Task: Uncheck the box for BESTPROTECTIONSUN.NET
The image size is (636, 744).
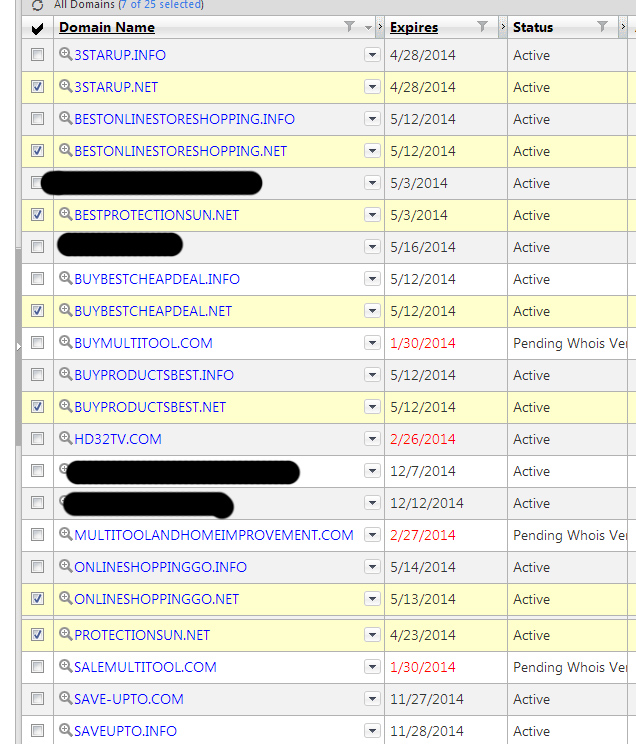Action: (37, 215)
